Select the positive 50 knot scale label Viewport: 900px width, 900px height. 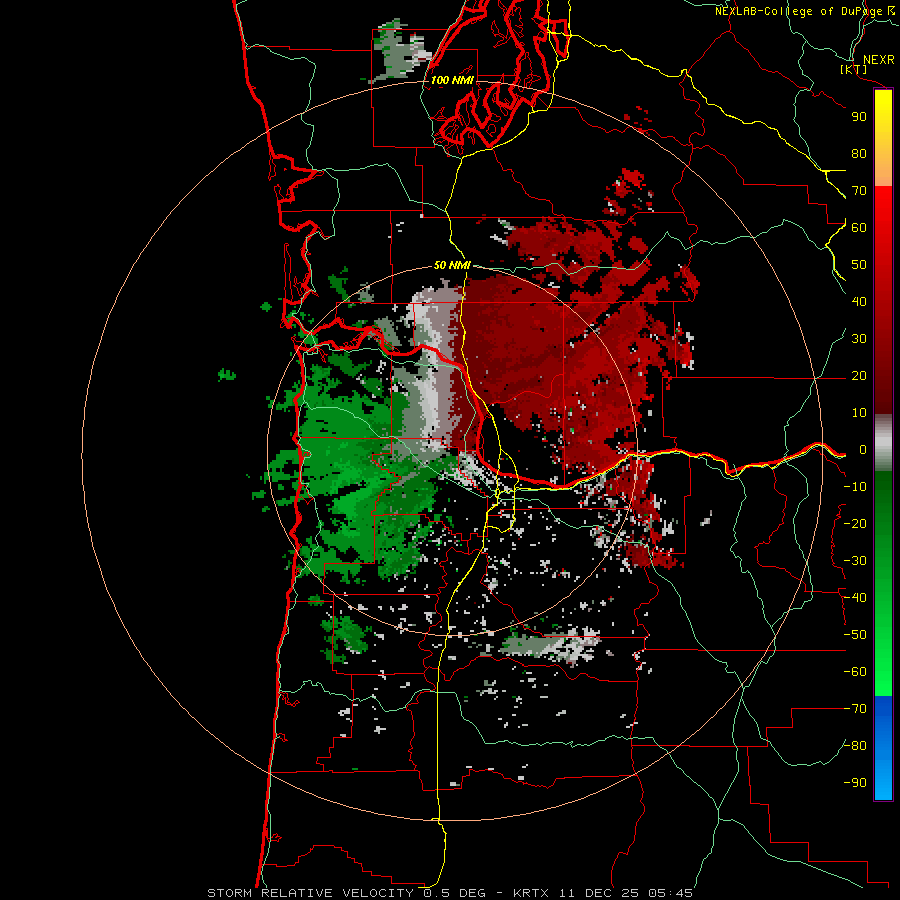click(859, 265)
